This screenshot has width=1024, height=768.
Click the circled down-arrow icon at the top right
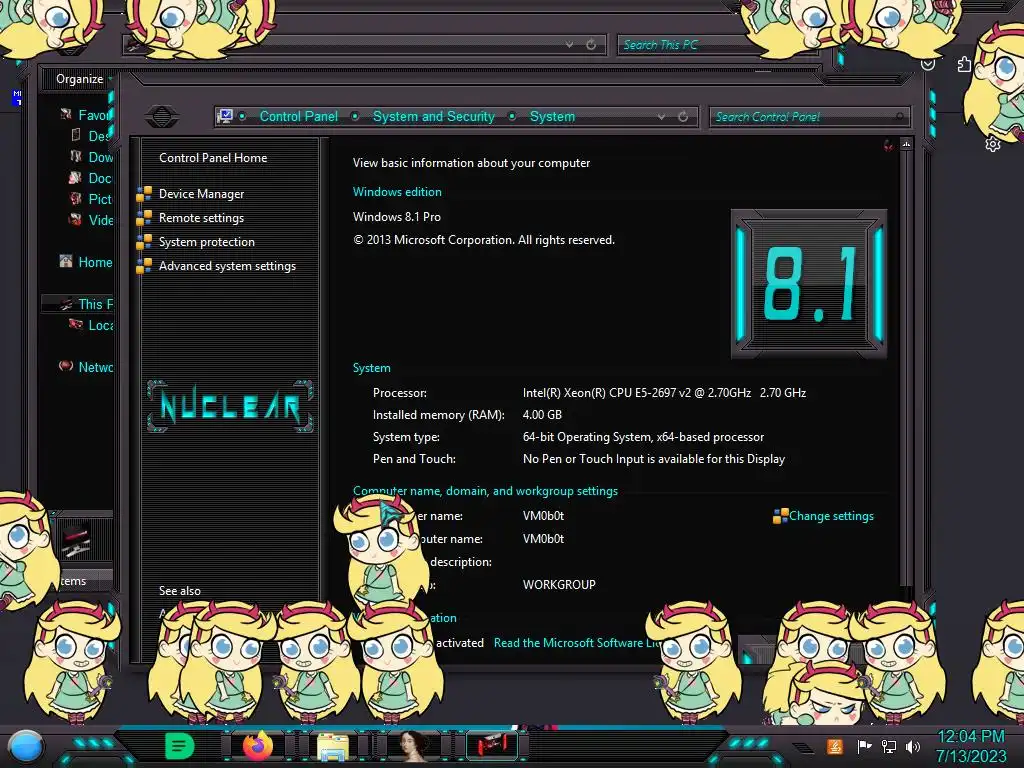(x=928, y=63)
